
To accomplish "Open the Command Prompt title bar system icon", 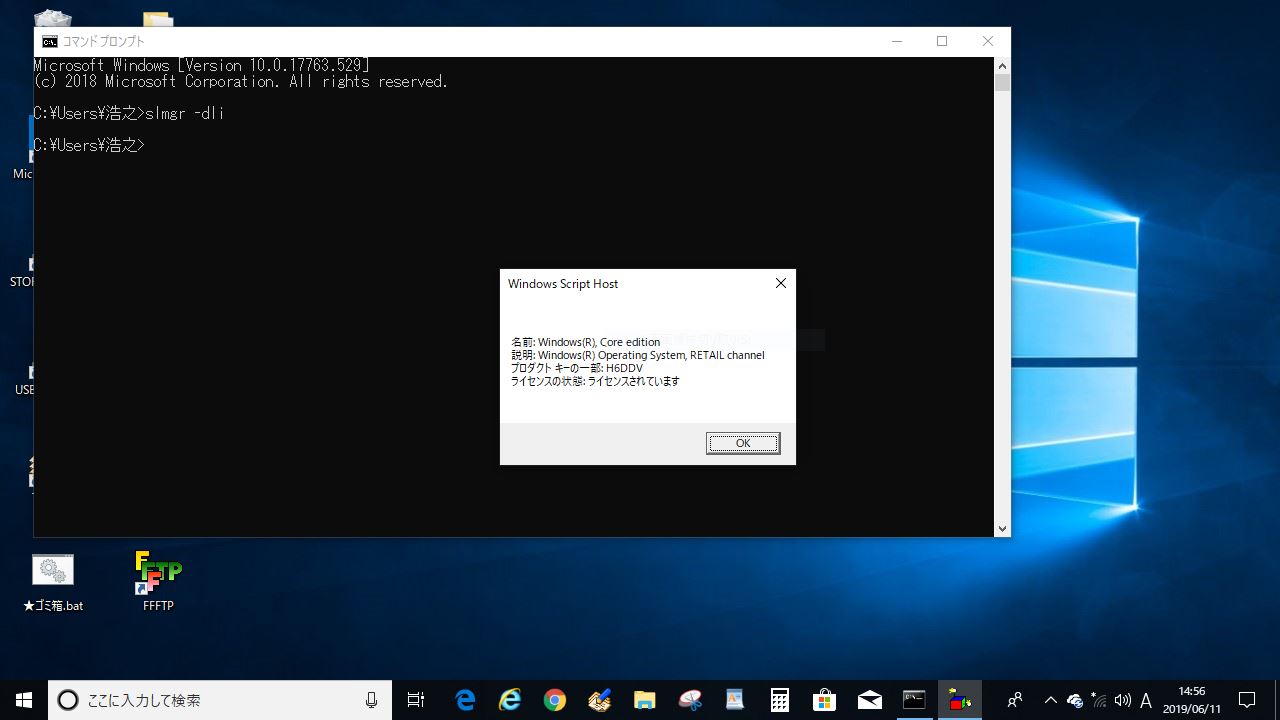I will (49, 41).
